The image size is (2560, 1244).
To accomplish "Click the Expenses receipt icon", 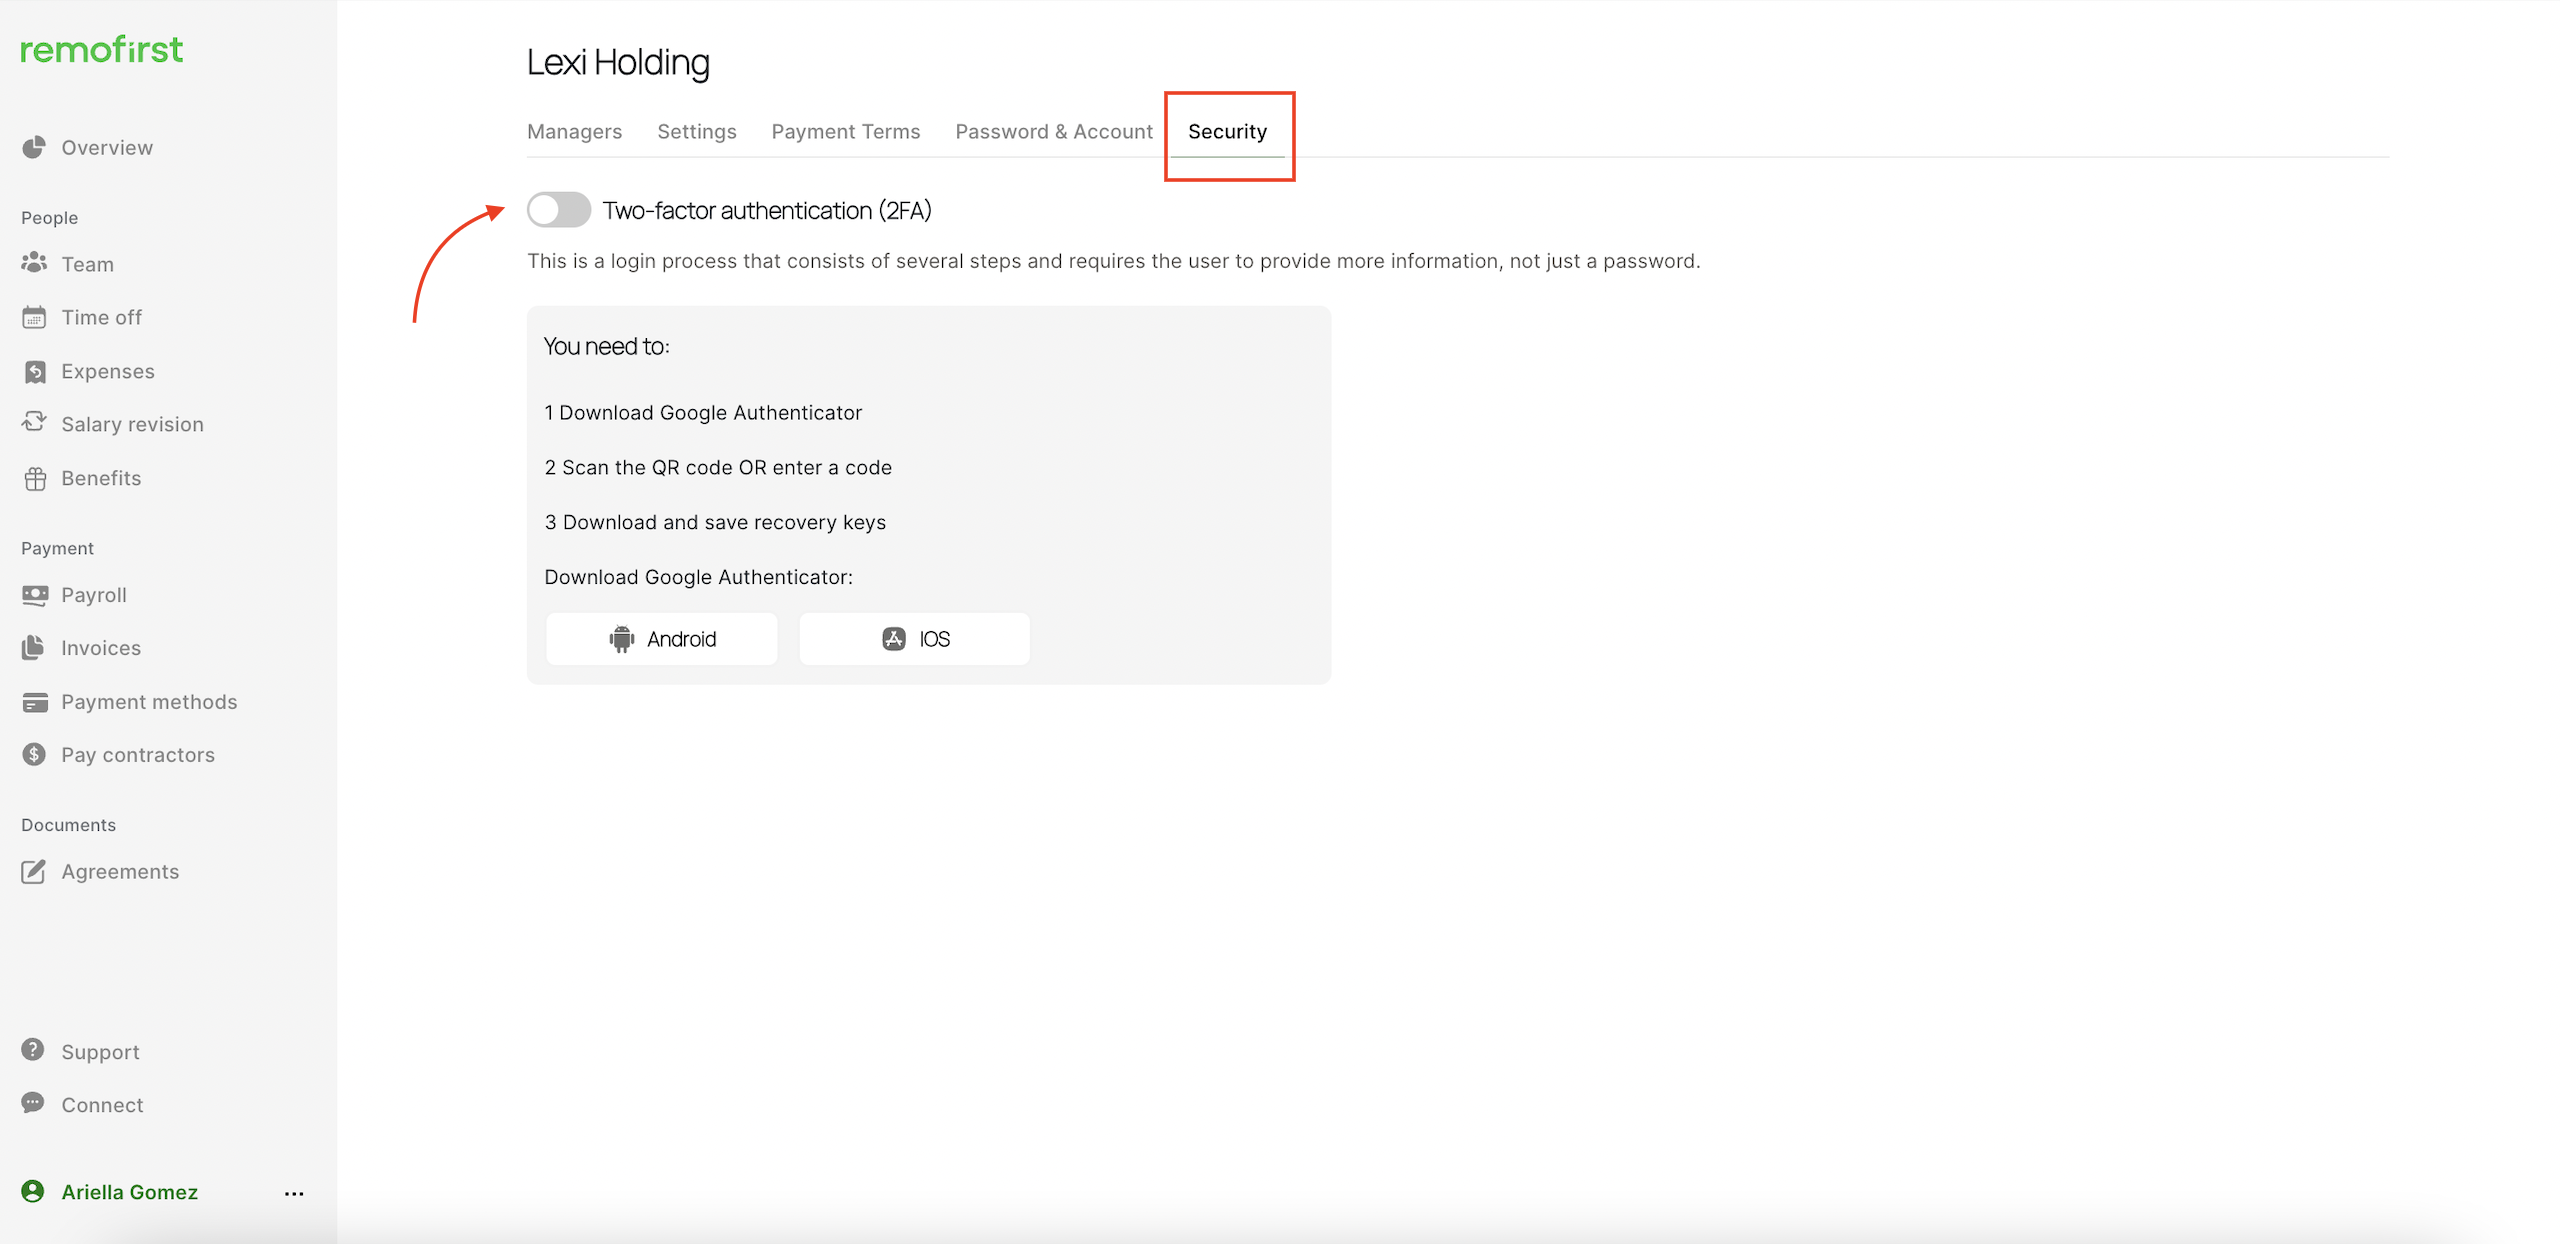I will [34, 371].
